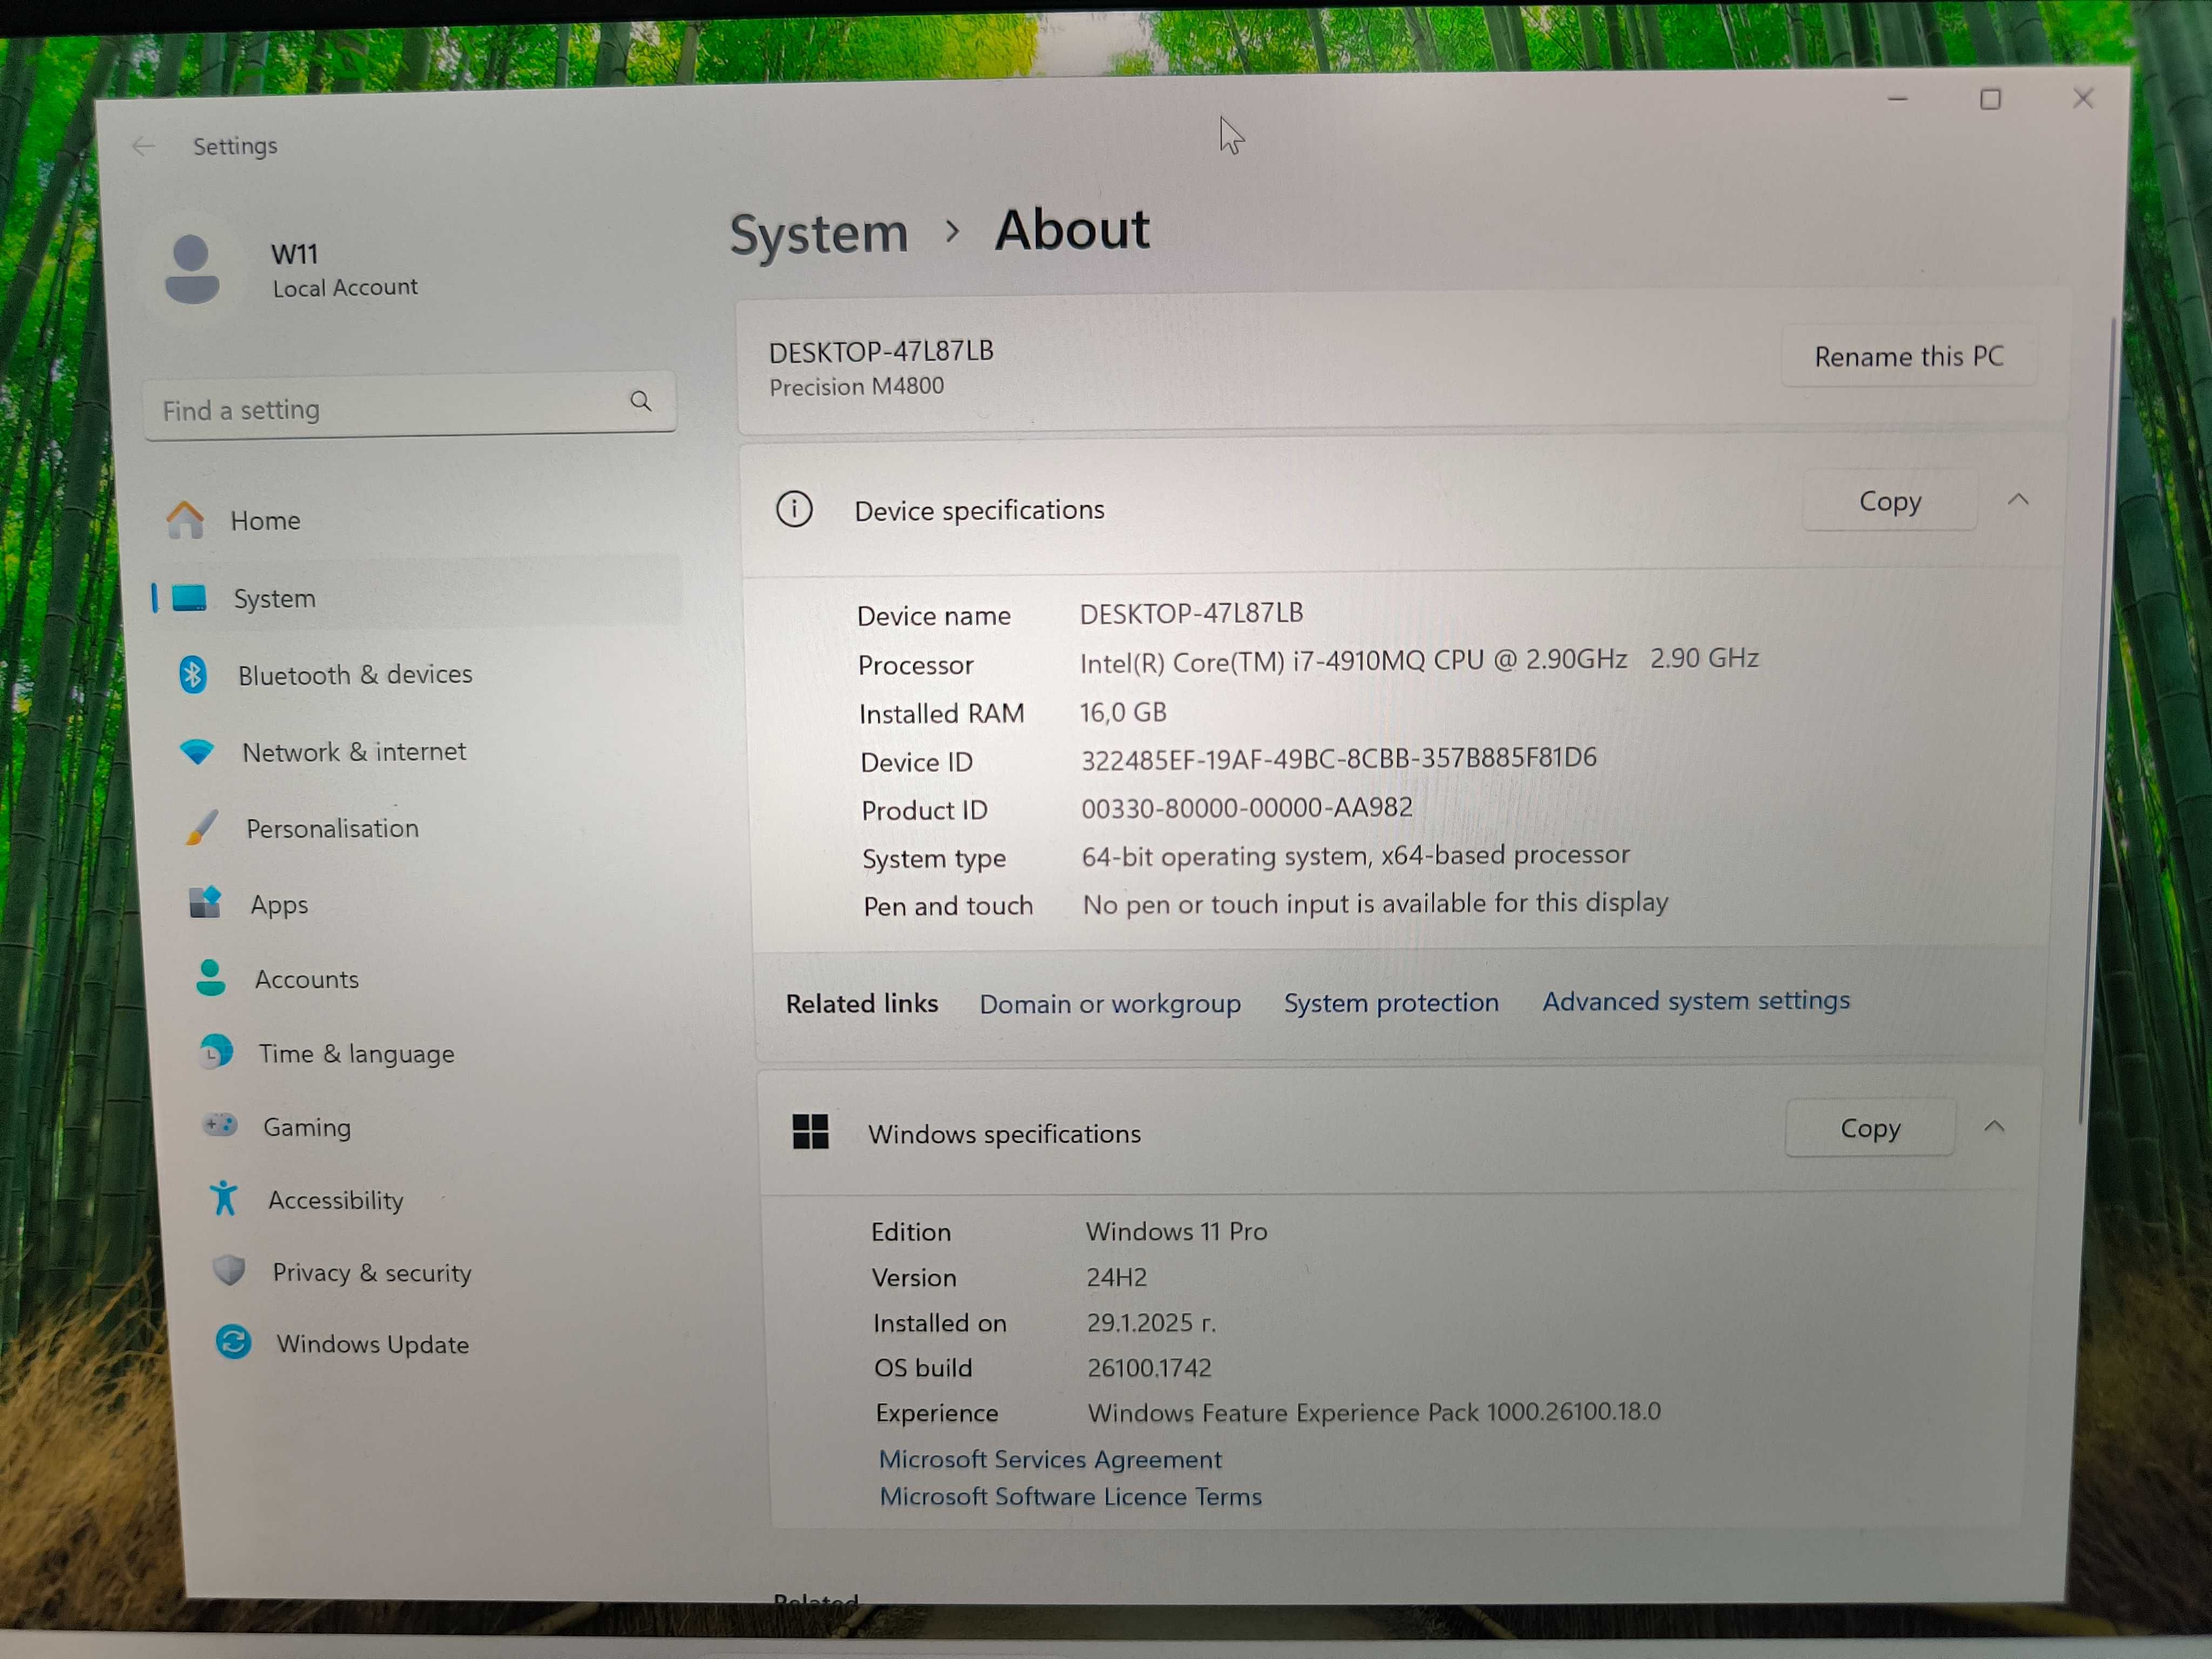Click the Accounts person icon
The height and width of the screenshot is (1659, 2212).
[210, 978]
